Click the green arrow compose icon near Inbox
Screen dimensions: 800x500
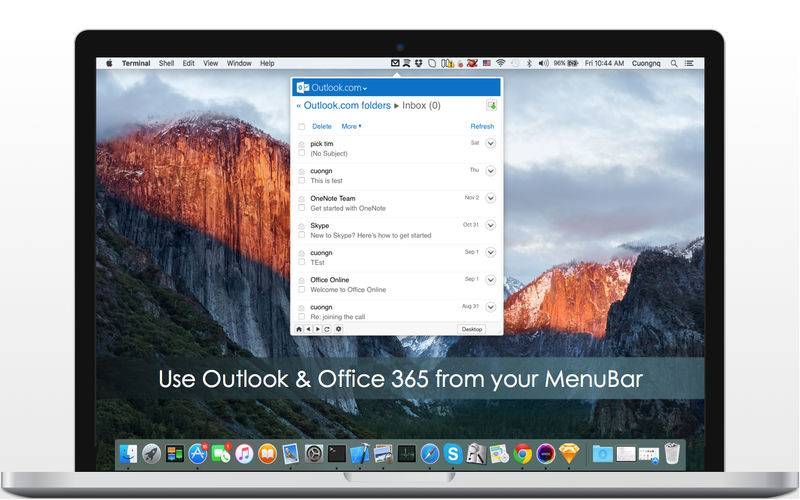[x=491, y=106]
